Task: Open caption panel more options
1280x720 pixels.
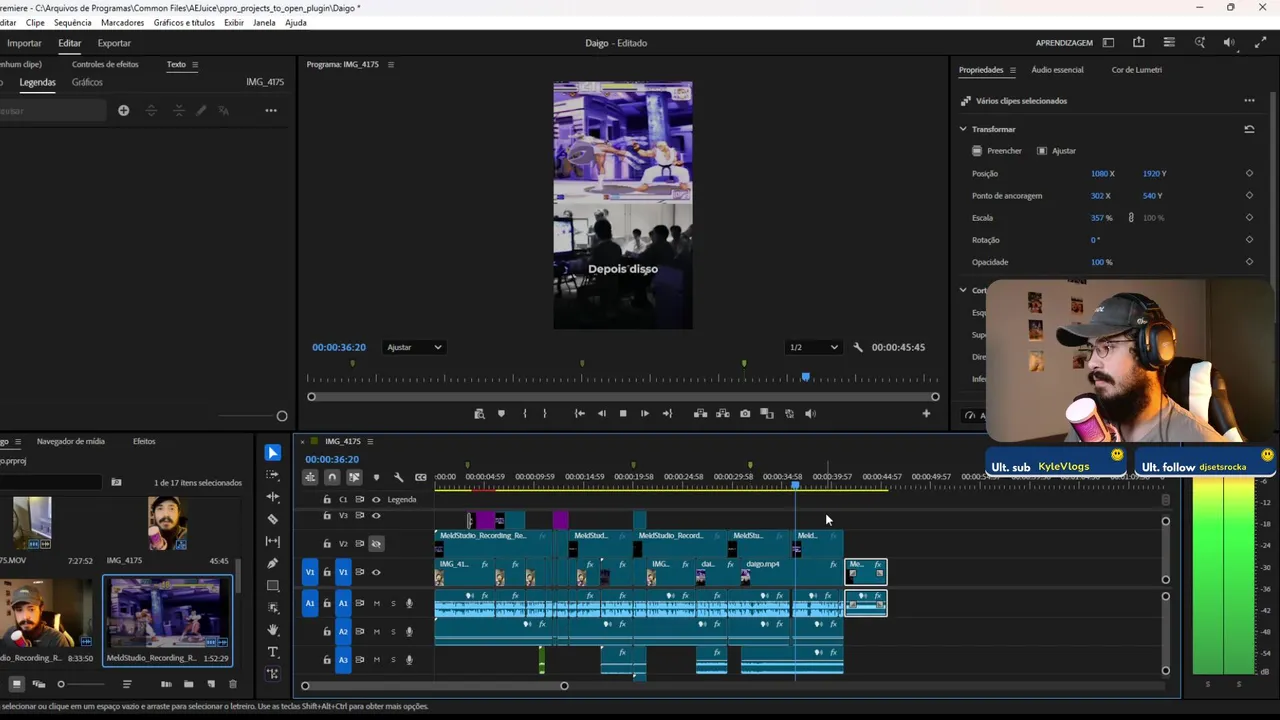Action: (271, 110)
